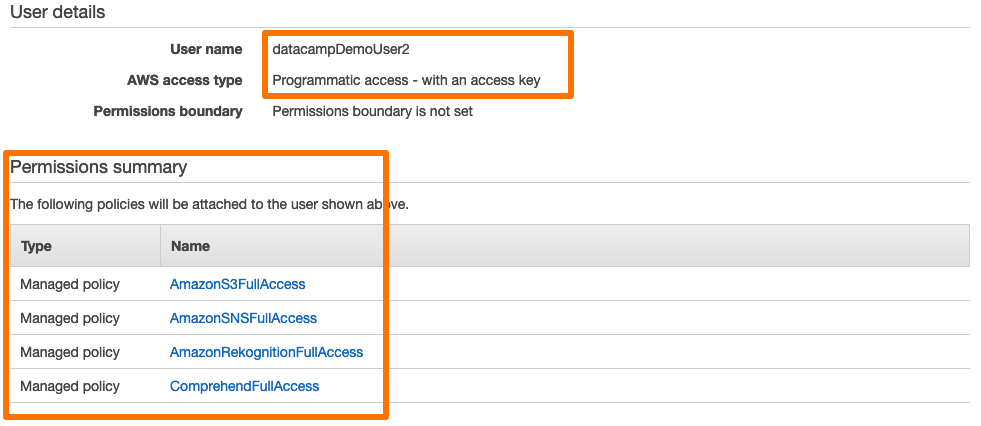Select the Programmatic access value text
This screenshot has height=426, width=981.
[x=406, y=80]
